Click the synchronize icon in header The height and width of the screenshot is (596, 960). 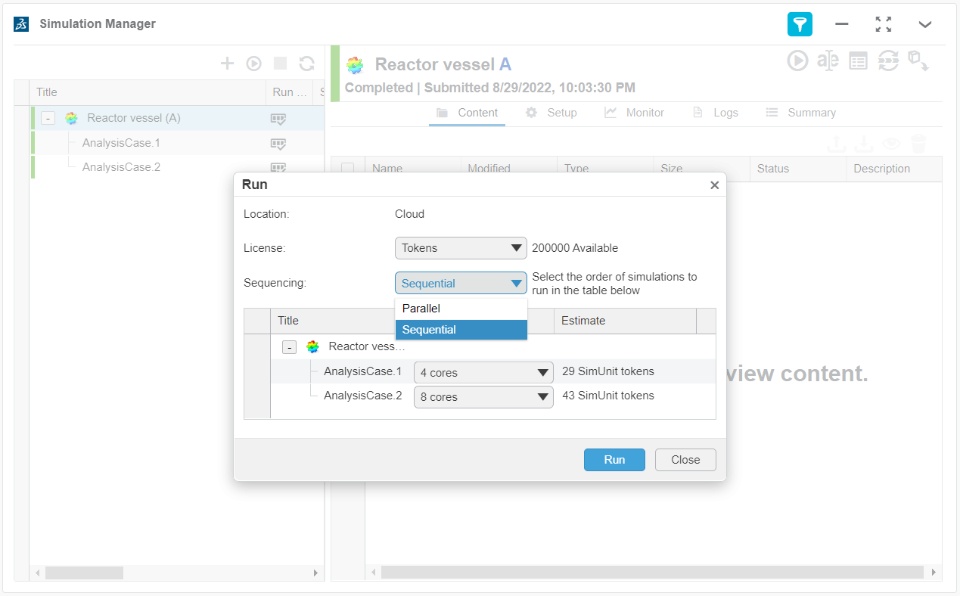click(x=888, y=61)
